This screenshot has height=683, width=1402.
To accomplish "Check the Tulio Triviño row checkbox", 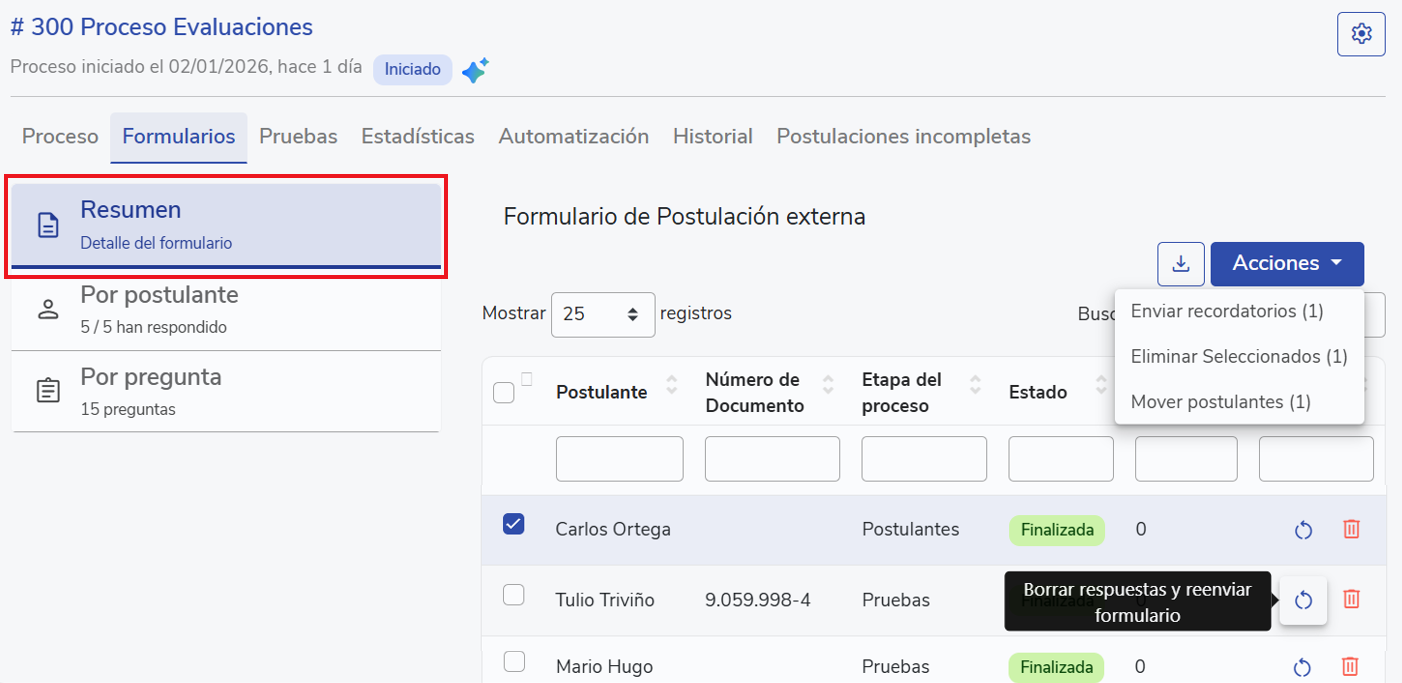I will point(513,595).
